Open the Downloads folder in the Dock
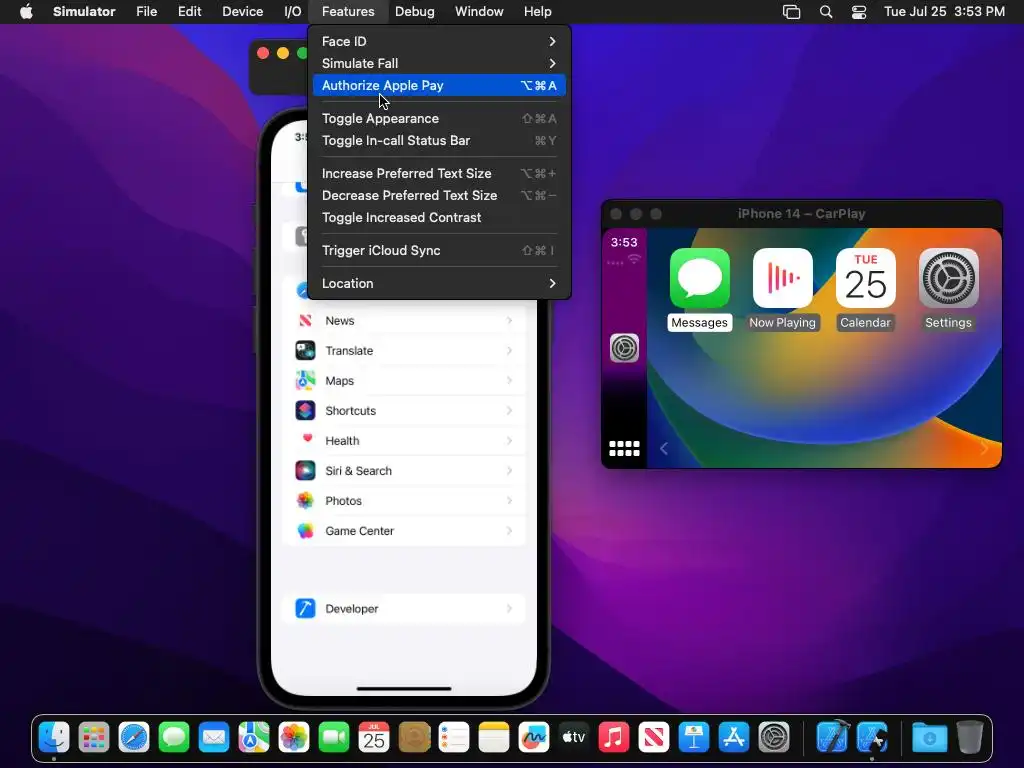The image size is (1024, 768). coord(929,738)
